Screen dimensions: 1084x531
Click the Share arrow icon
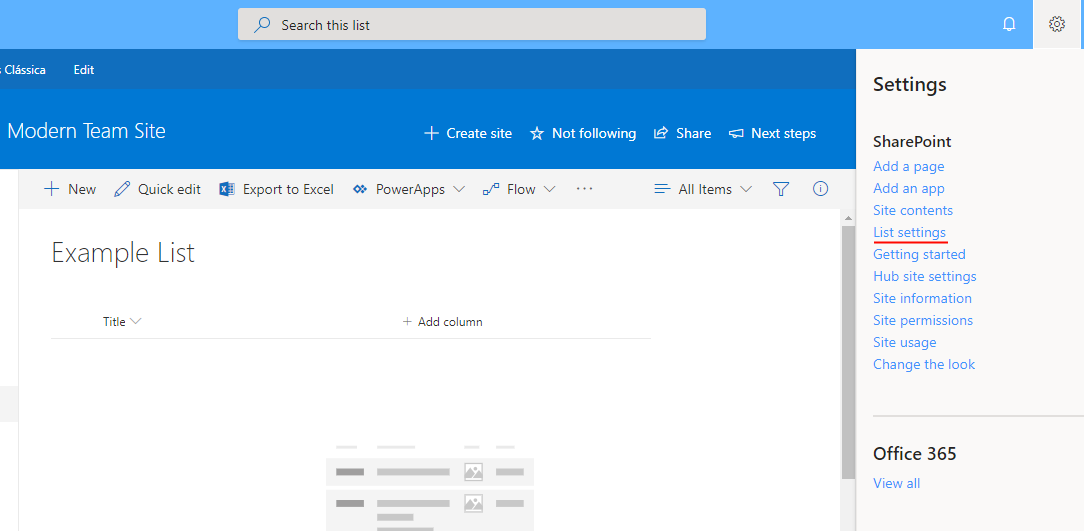(x=661, y=133)
